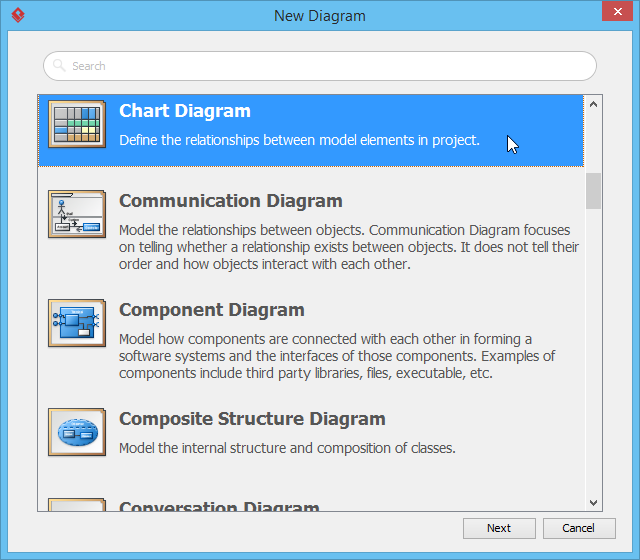Select the Chart Diagram icon
Viewport: 640px width, 560px height.
77,124
